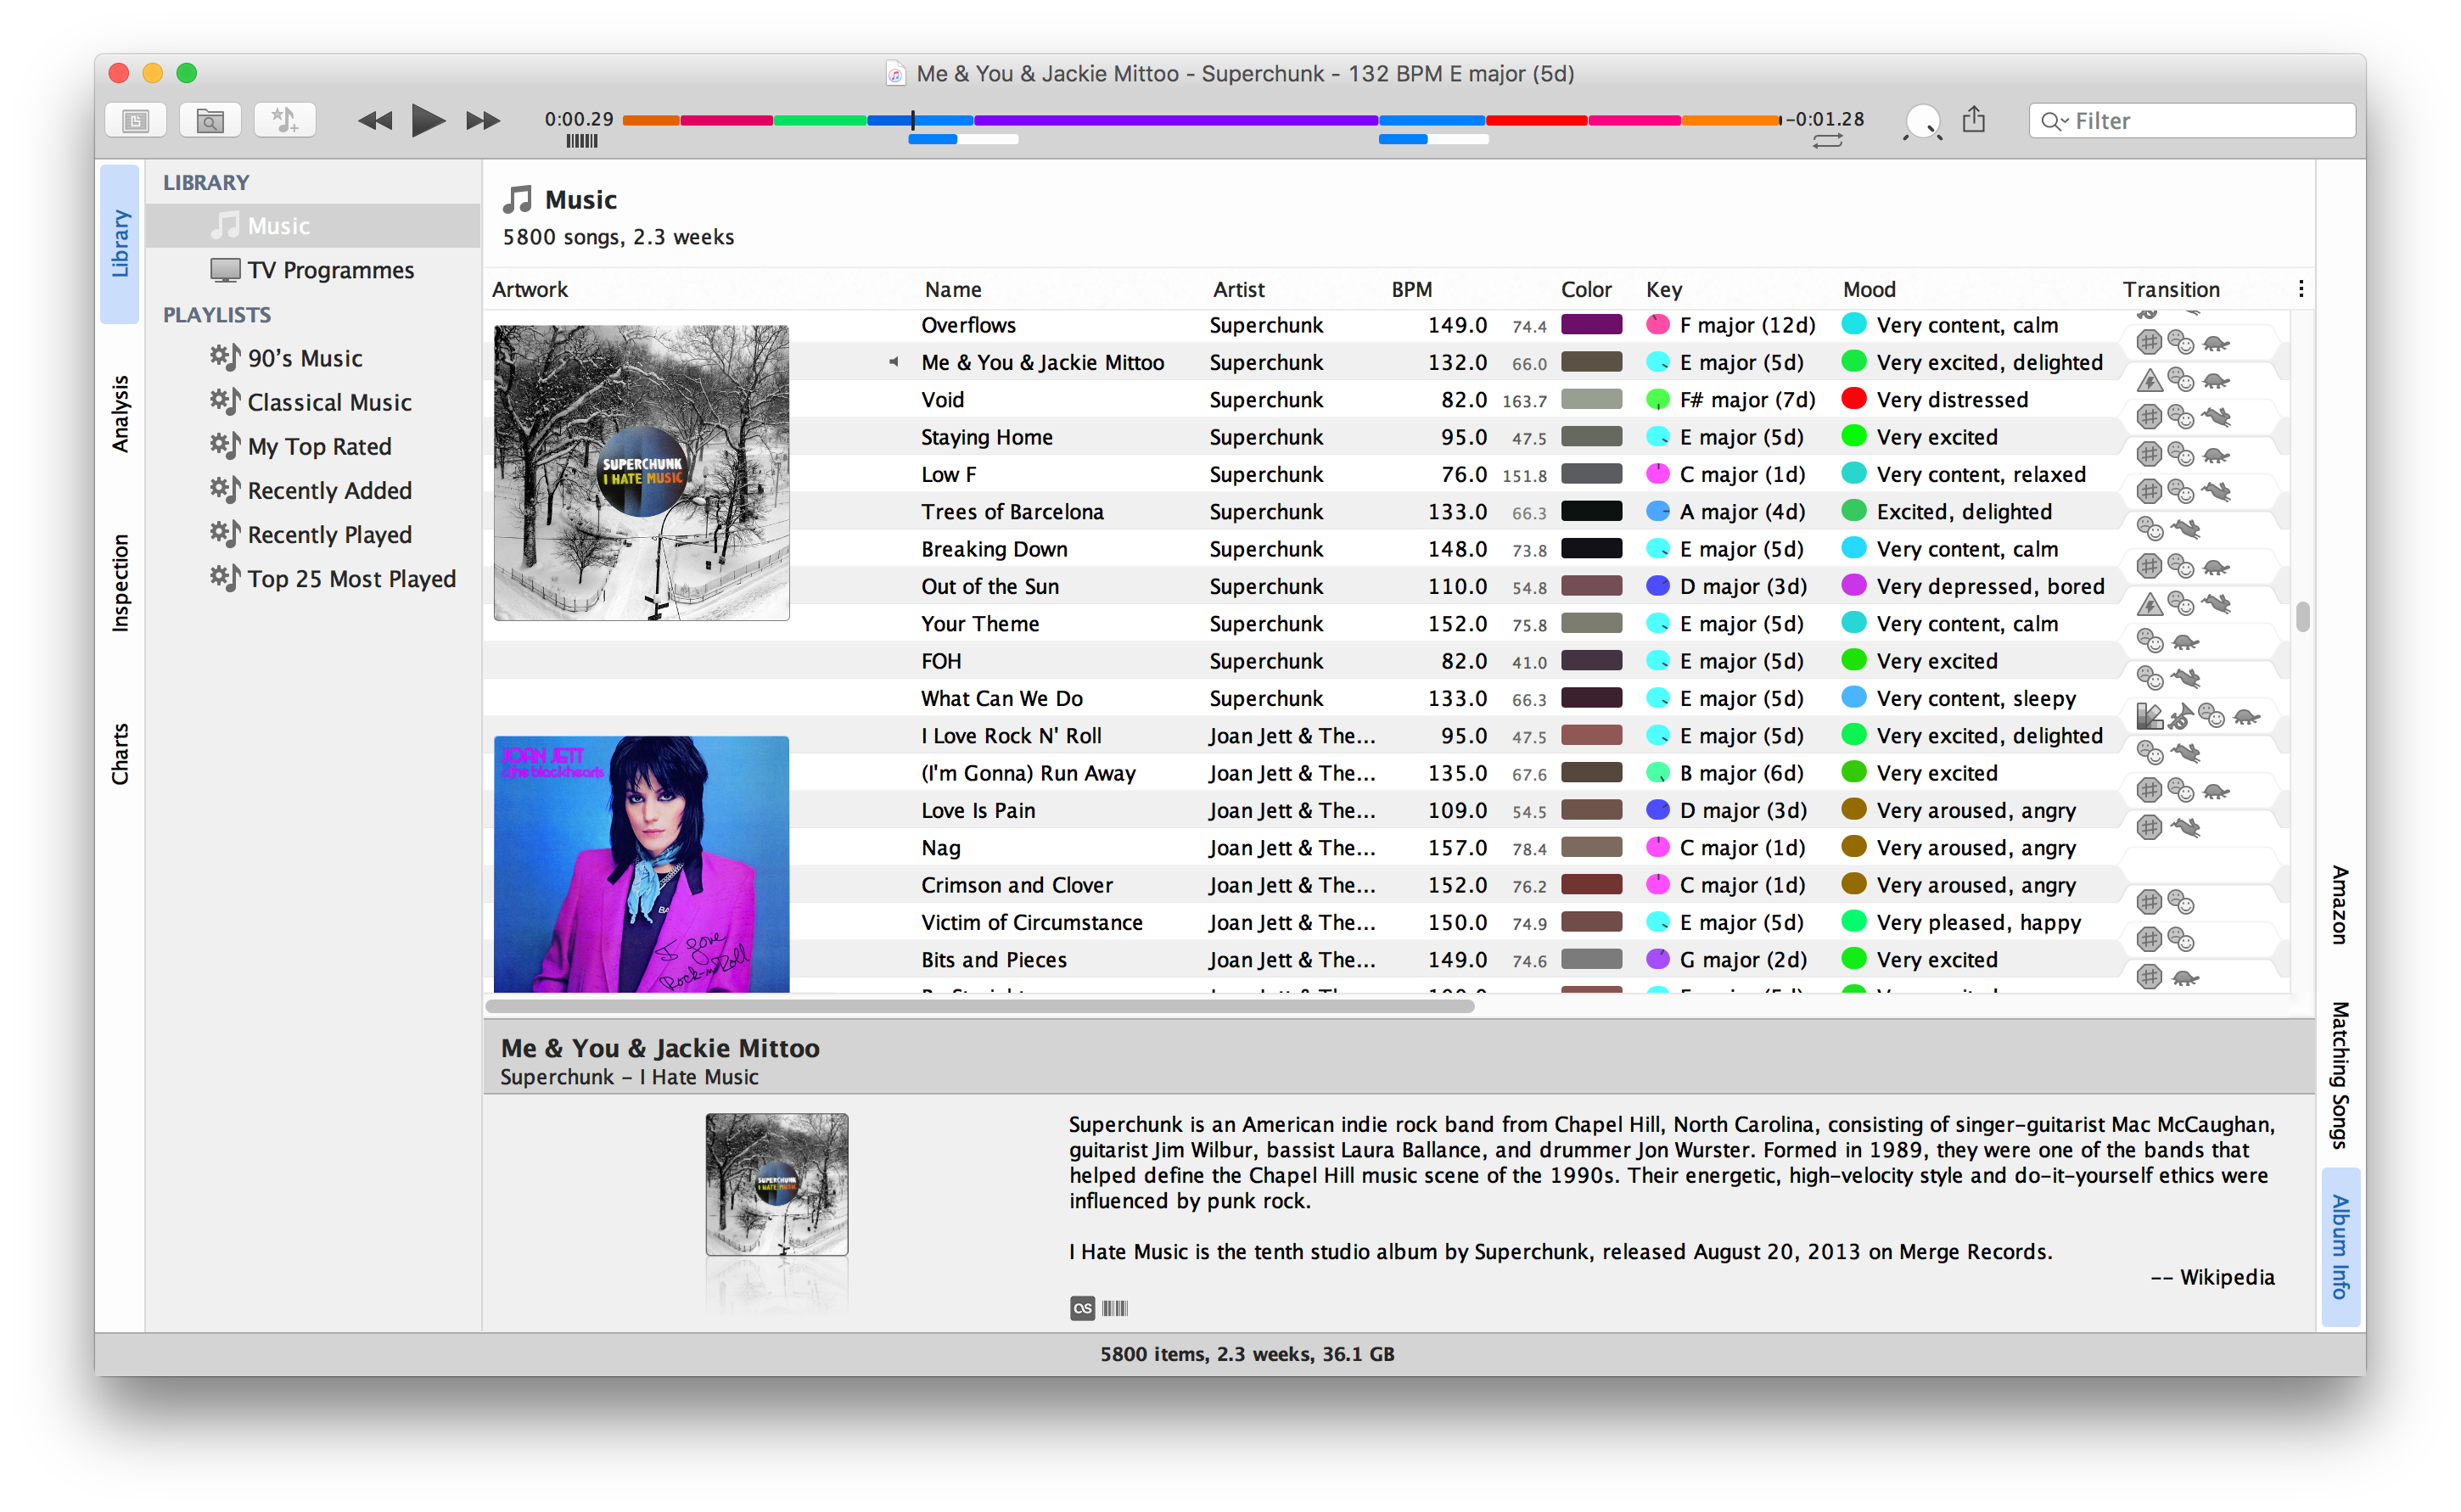Sort by the Key column header
Image resolution: width=2461 pixels, height=1512 pixels.
click(1663, 290)
